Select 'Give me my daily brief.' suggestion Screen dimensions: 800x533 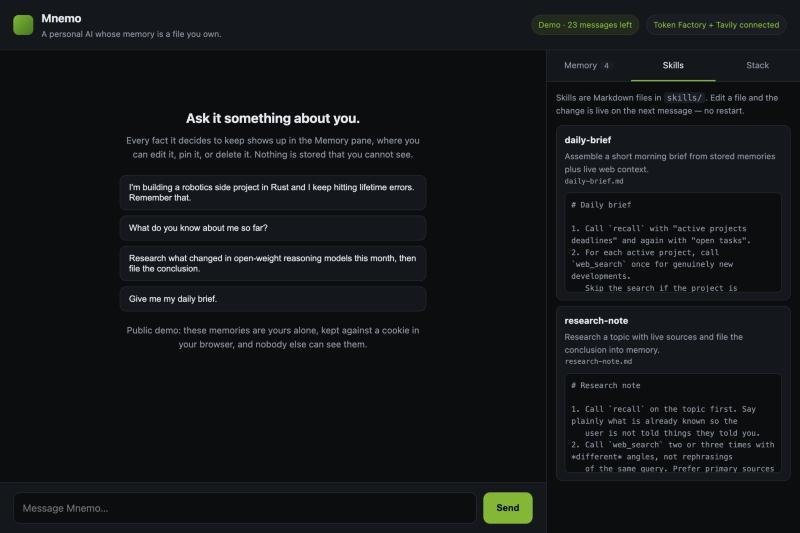click(x=273, y=299)
